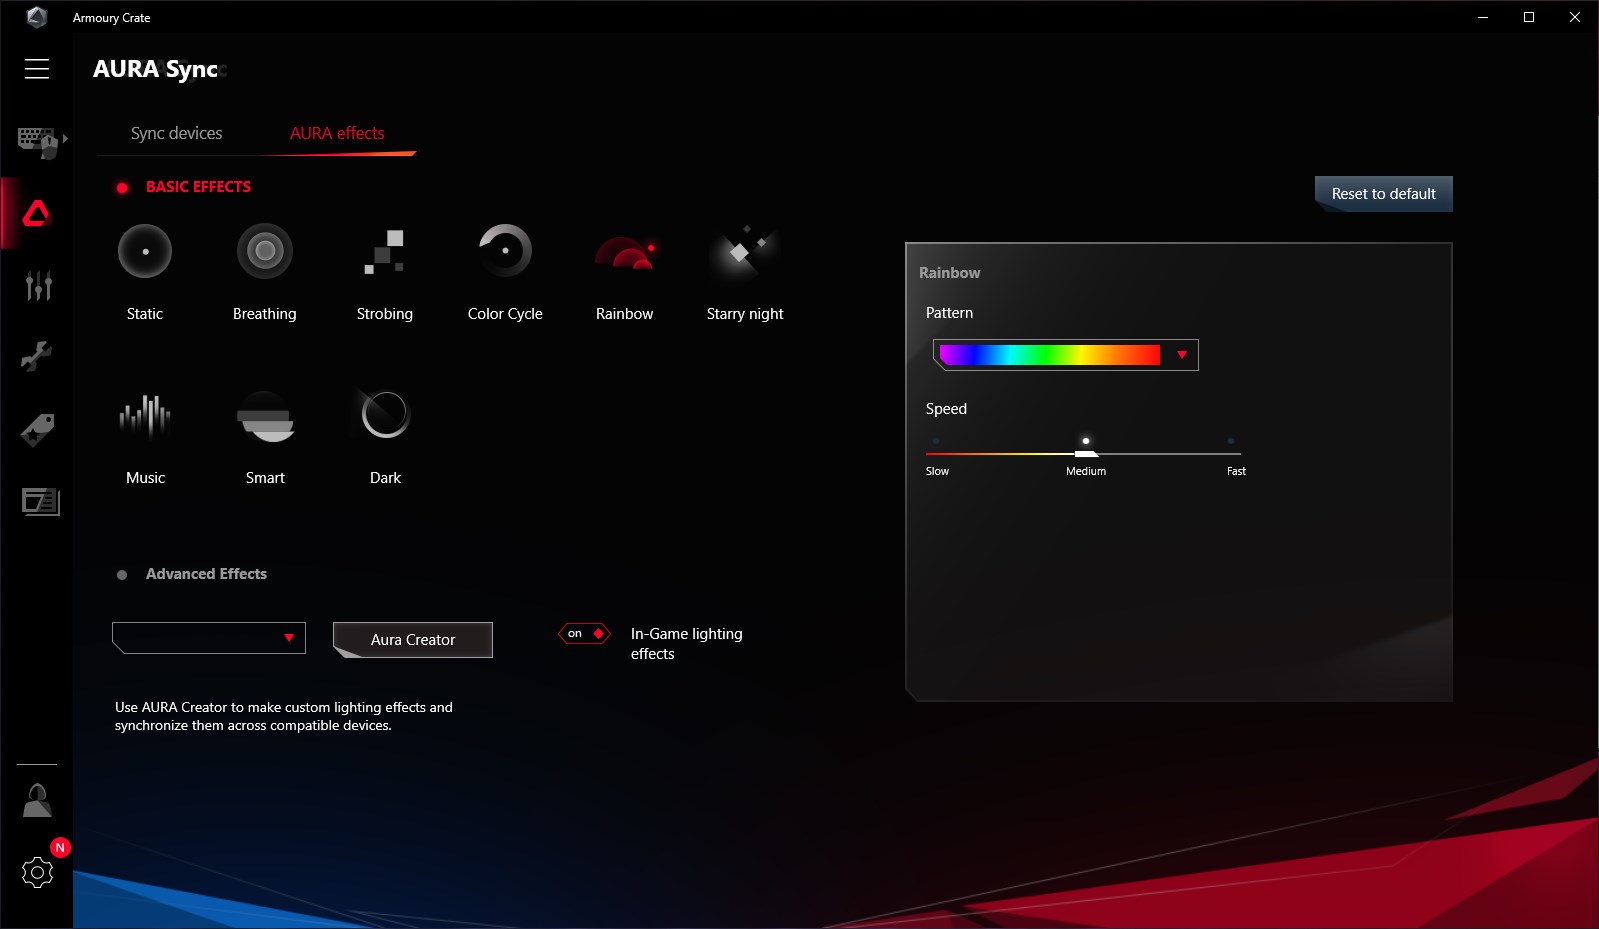
Task: Click the rainbow pattern color bar
Action: coord(1050,355)
